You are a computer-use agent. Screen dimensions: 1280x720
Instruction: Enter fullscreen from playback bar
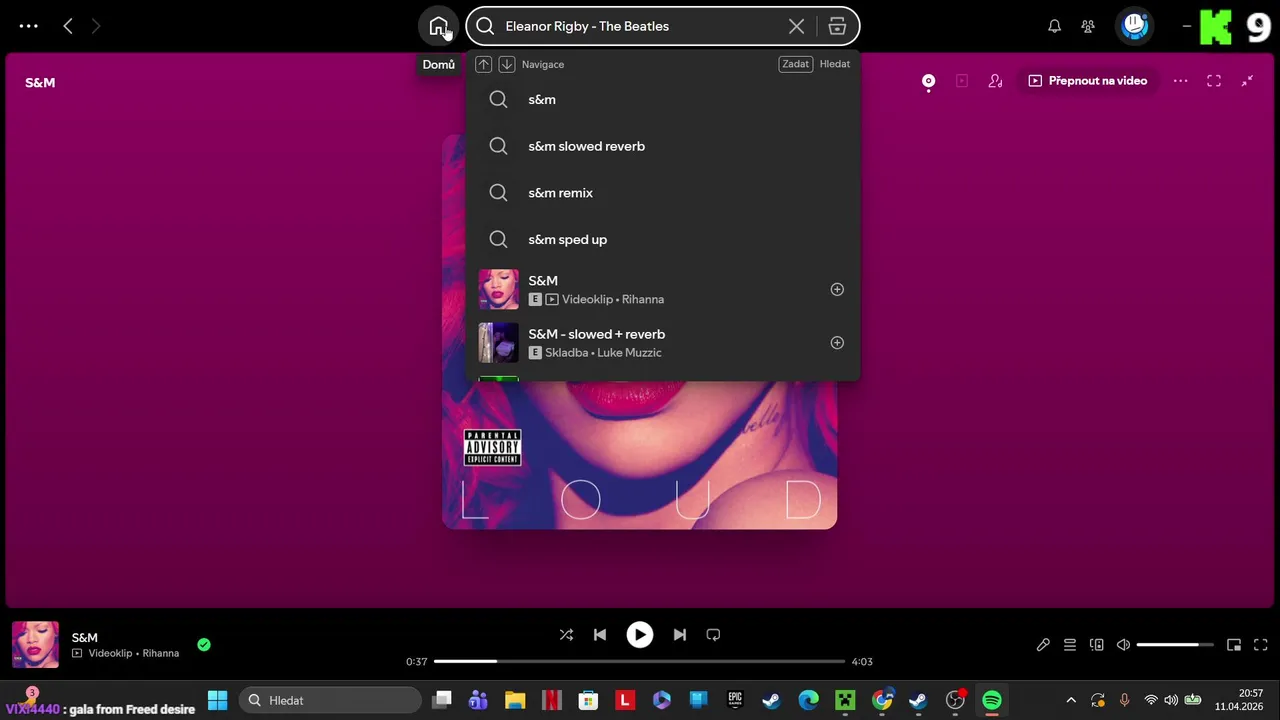click(x=1261, y=645)
